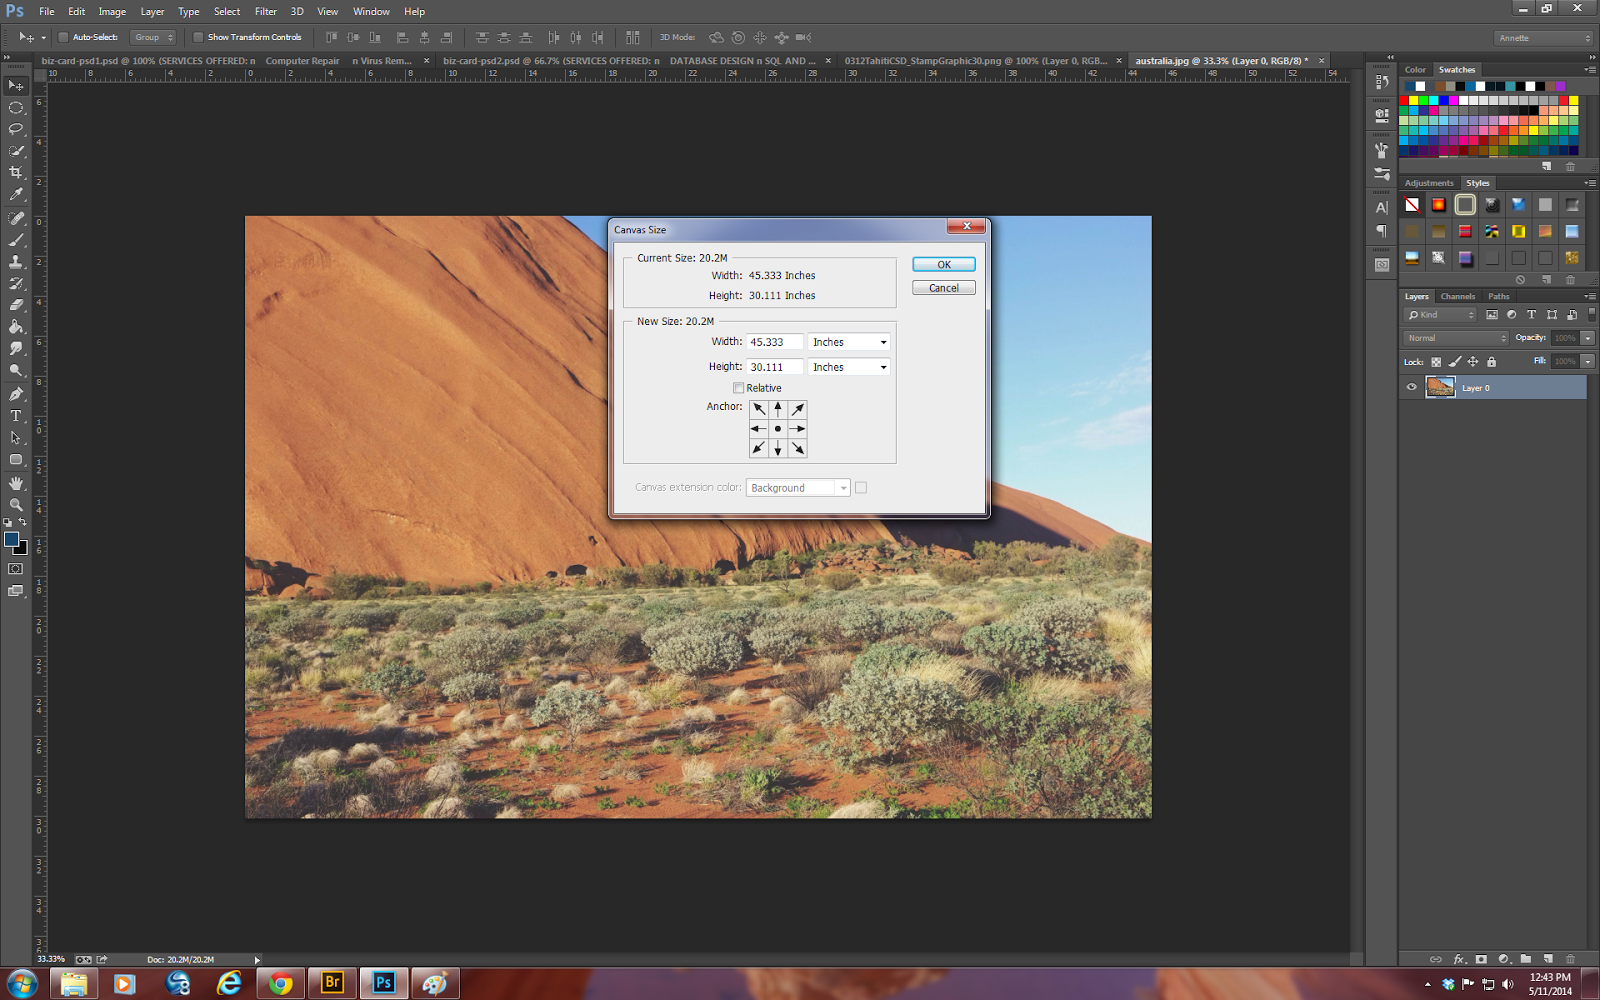
Task: Select the Clone Stamp tool
Action: tap(16, 262)
